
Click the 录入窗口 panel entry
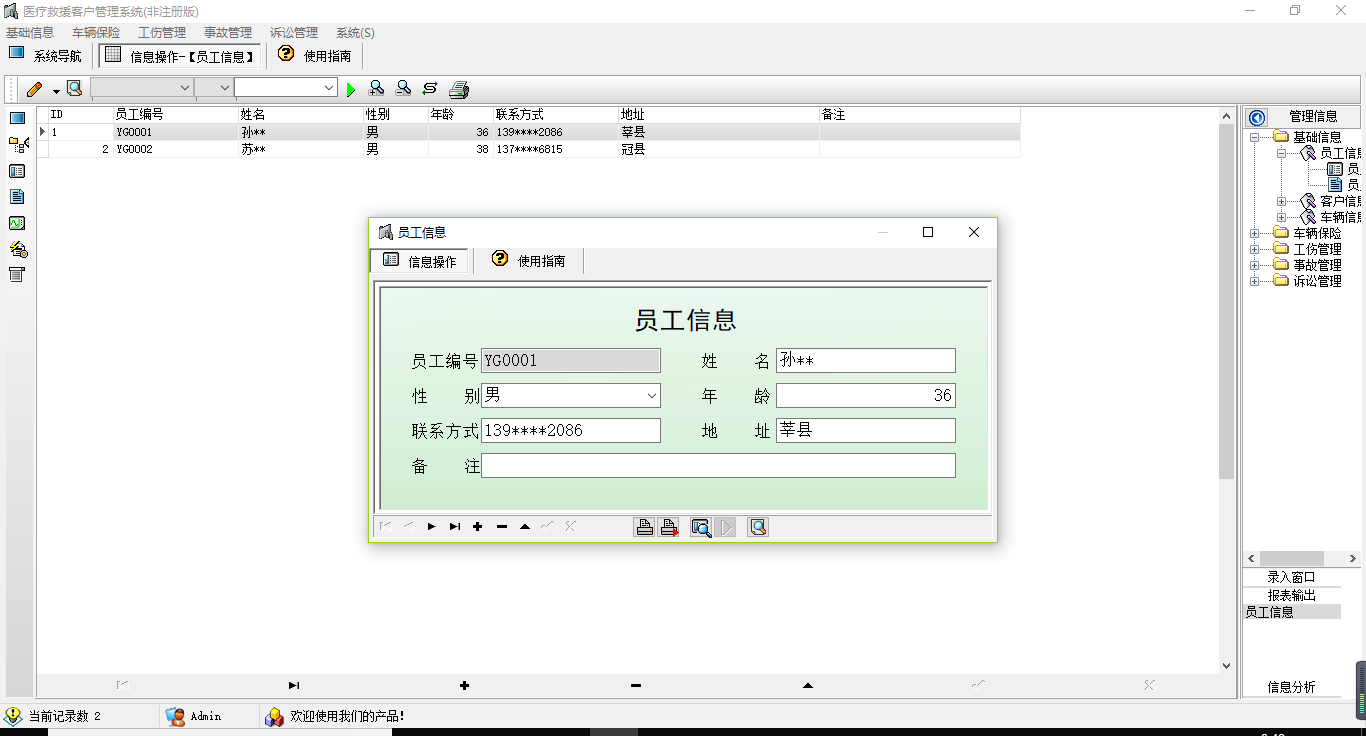[x=1291, y=577]
